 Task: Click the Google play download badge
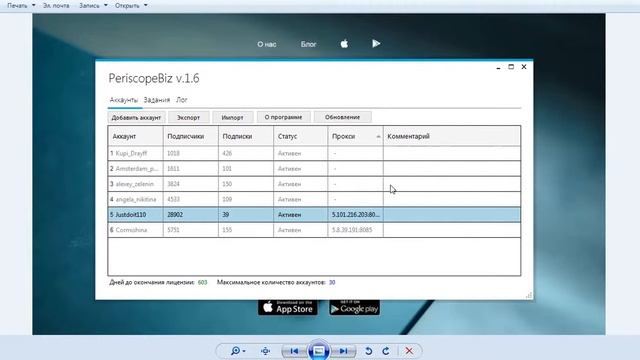click(354, 308)
